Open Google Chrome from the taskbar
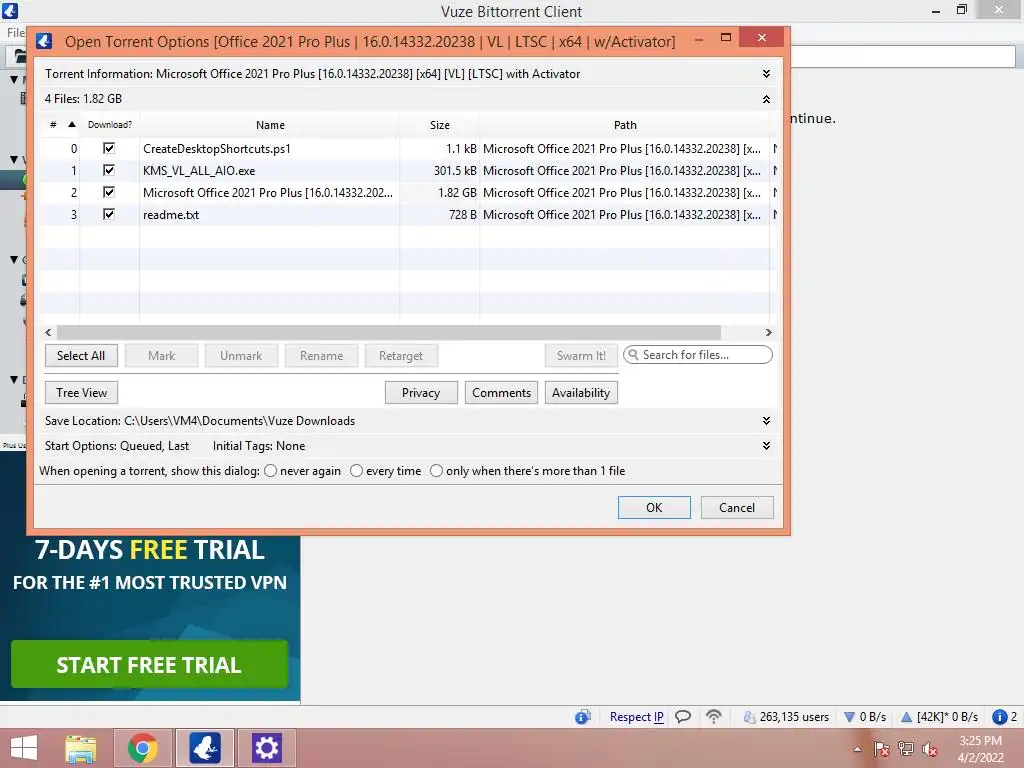The height and width of the screenshot is (768, 1024). click(142, 748)
